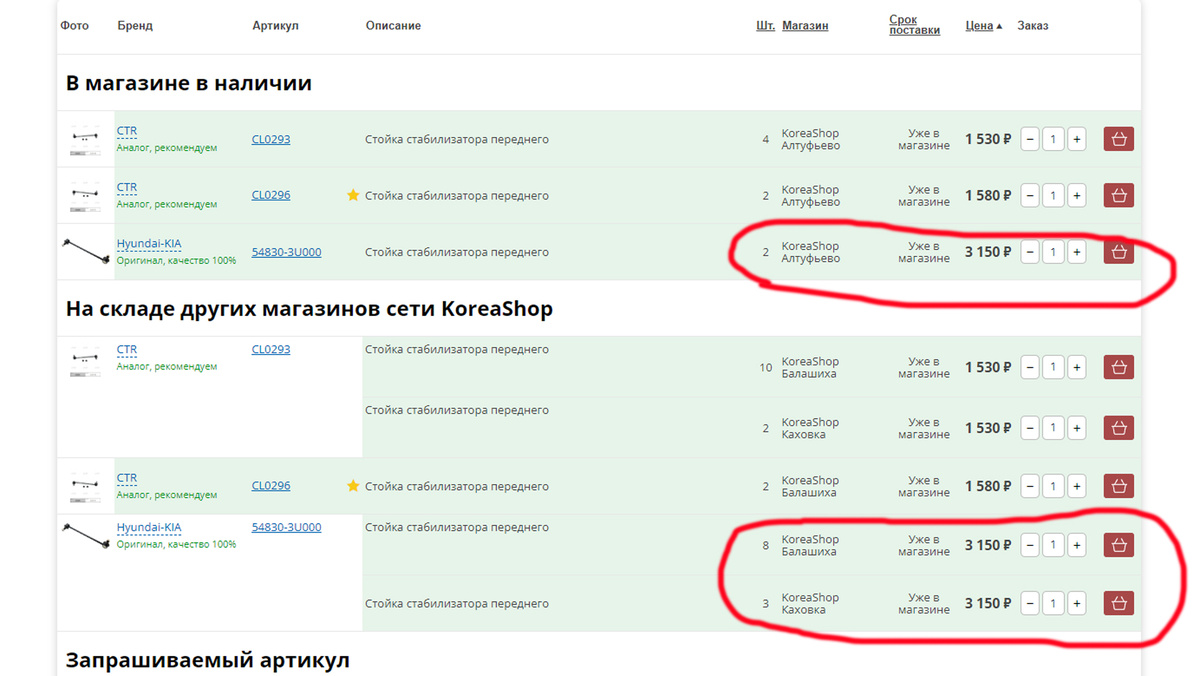Viewport: 1200px width, 676px height.
Task: Focus quantity field in Алтуфьево 3 150 ₽ row
Action: pyautogui.click(x=1053, y=252)
